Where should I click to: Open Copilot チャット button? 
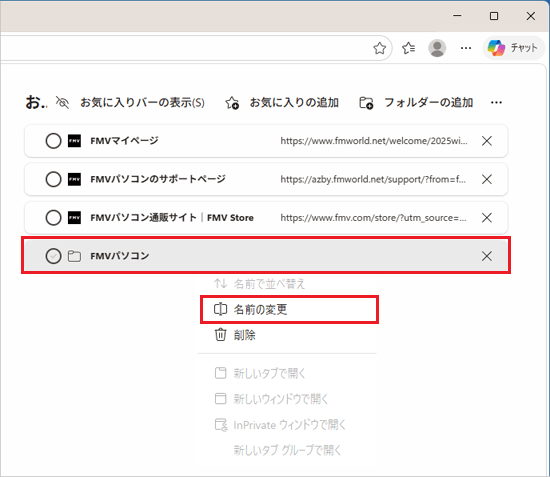[514, 48]
